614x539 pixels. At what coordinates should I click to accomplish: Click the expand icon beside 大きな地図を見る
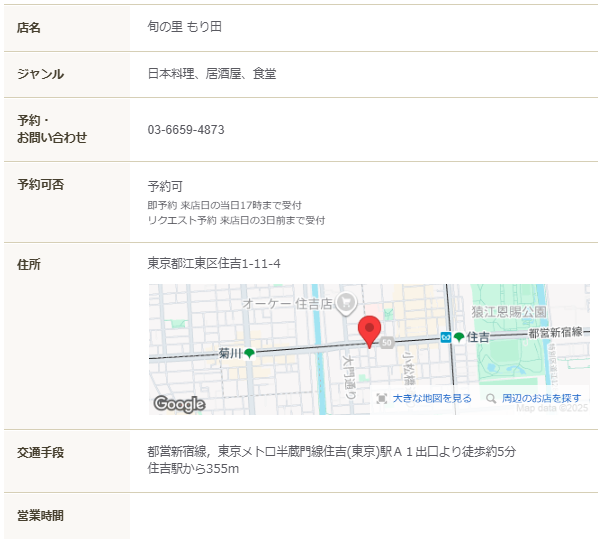[x=381, y=398]
